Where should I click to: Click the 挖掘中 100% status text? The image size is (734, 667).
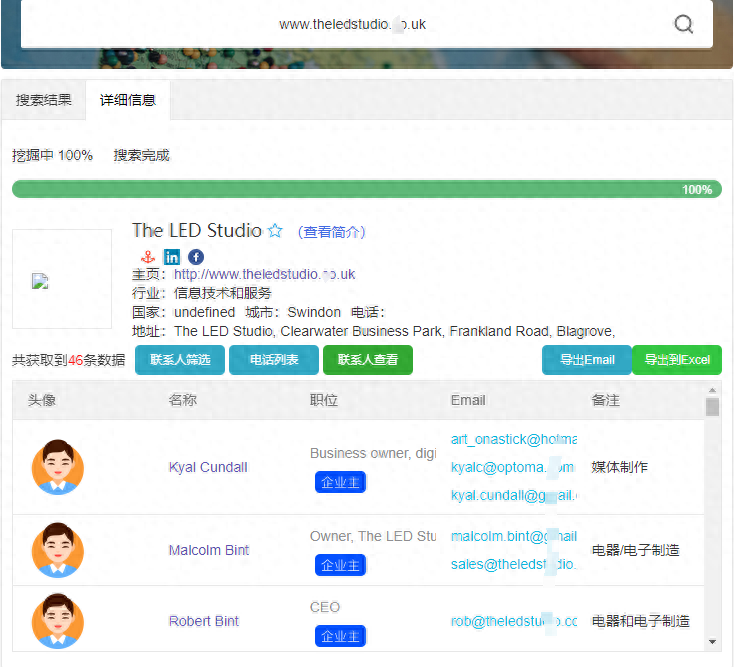[52, 155]
